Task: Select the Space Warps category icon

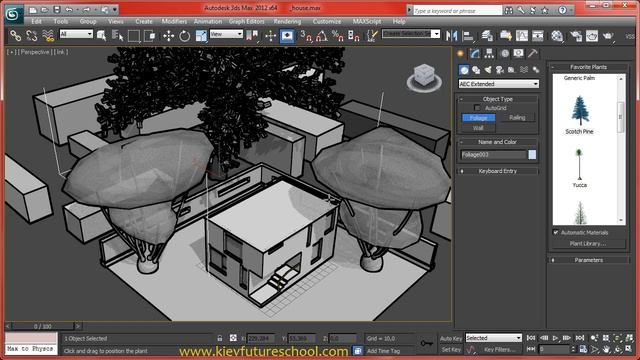Action: [524, 70]
